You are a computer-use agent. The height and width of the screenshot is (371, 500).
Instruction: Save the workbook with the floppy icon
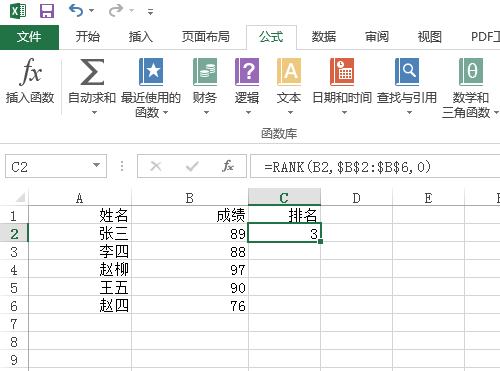[47, 11]
